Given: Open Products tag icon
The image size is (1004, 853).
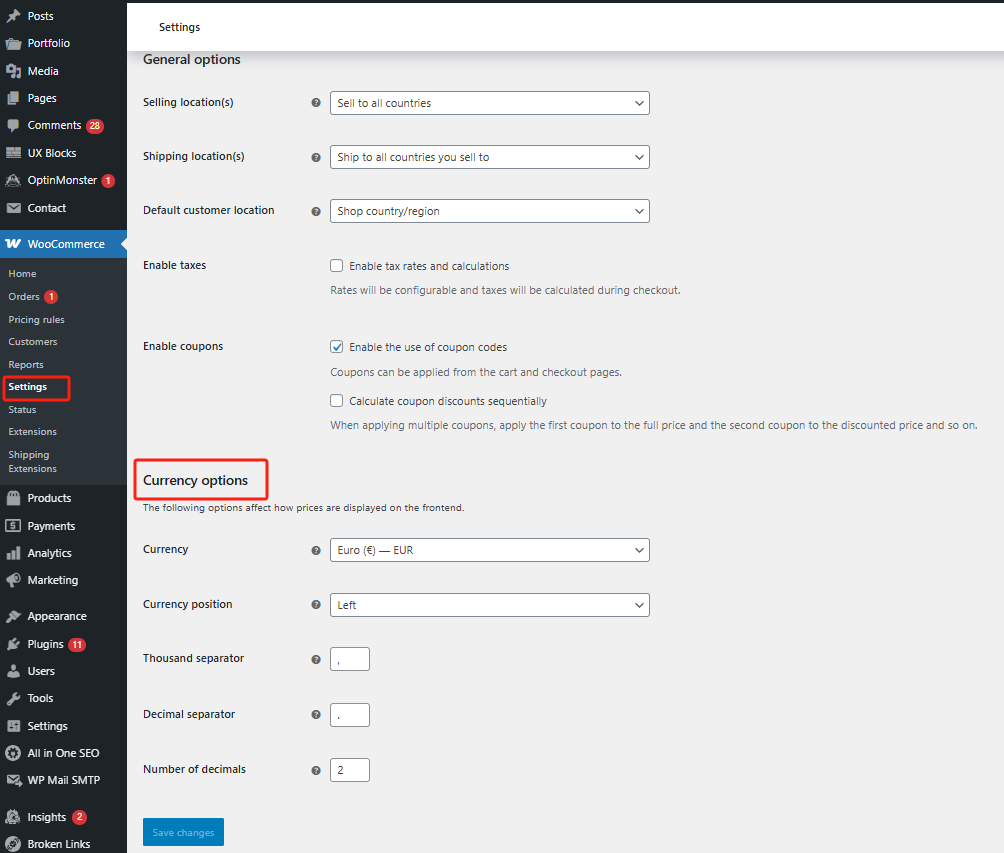Looking at the screenshot, I should click(x=13, y=497).
